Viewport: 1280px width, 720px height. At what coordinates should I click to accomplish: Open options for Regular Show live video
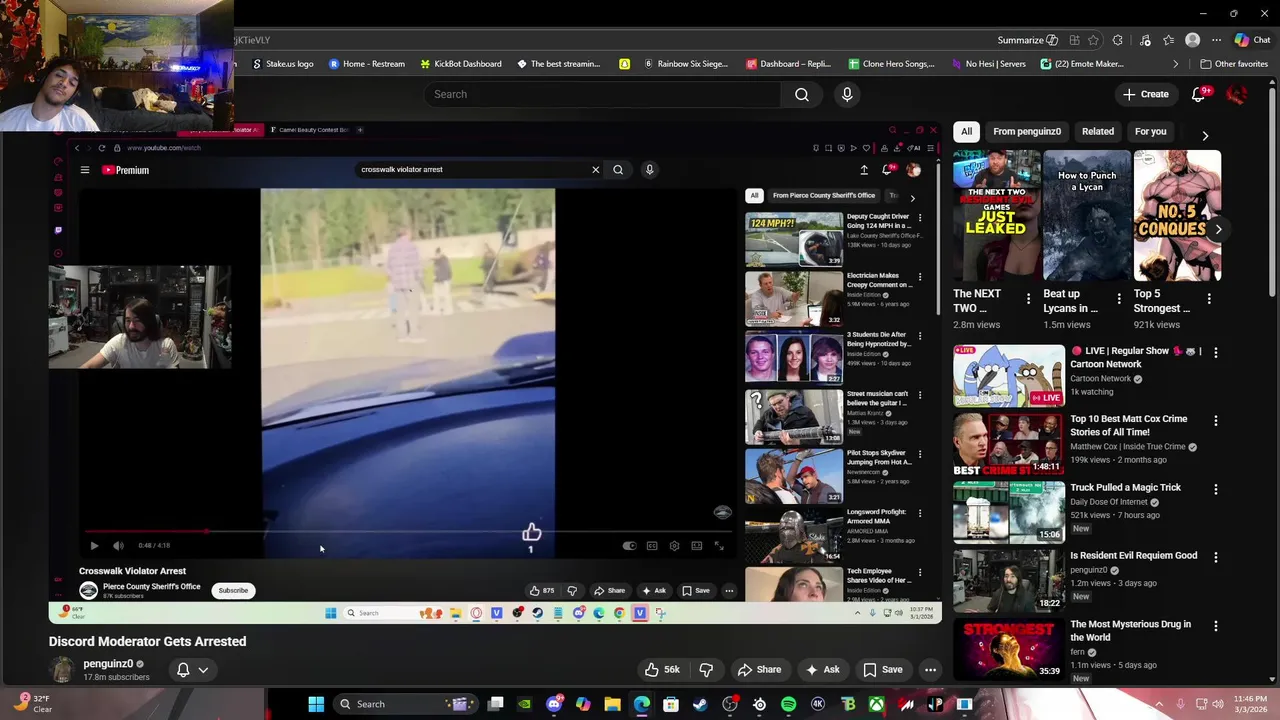[1216, 353]
